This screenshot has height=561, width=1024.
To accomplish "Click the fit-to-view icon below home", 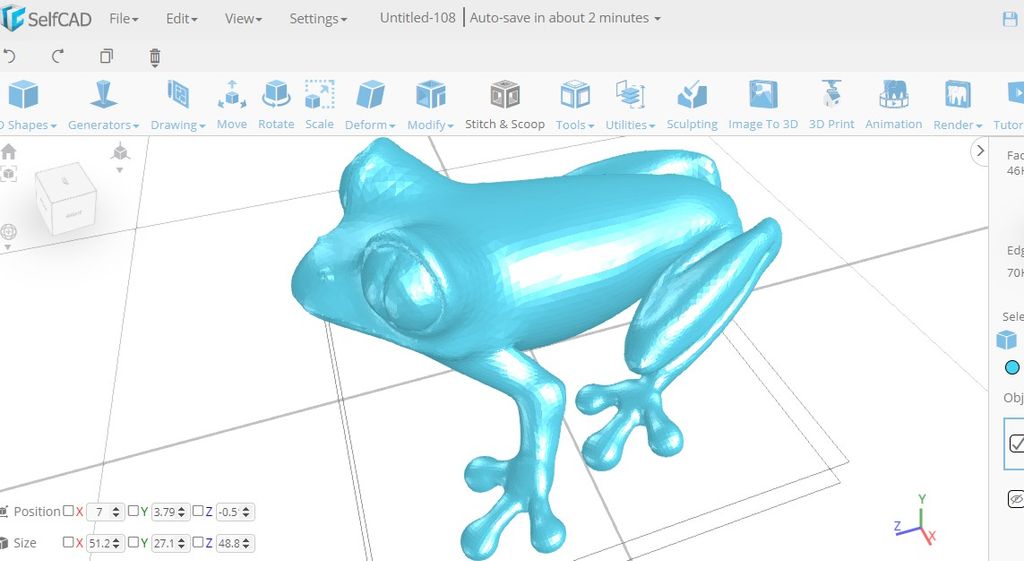I will [x=8, y=174].
